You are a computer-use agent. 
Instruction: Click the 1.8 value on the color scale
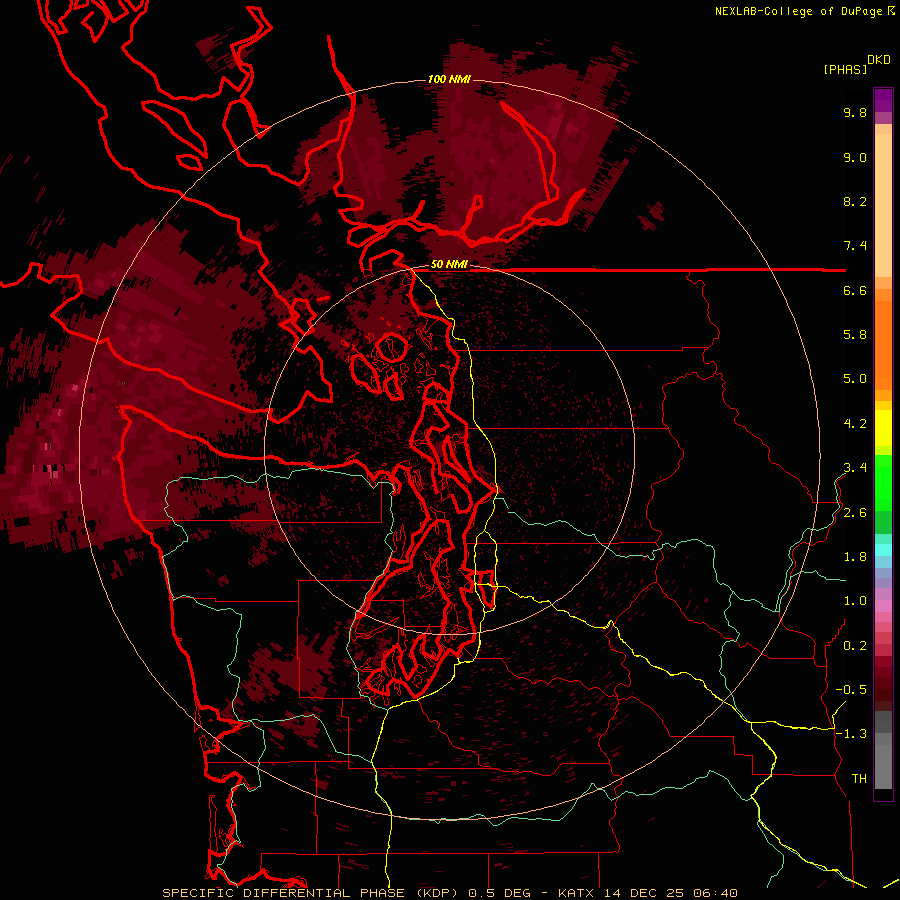click(855, 557)
